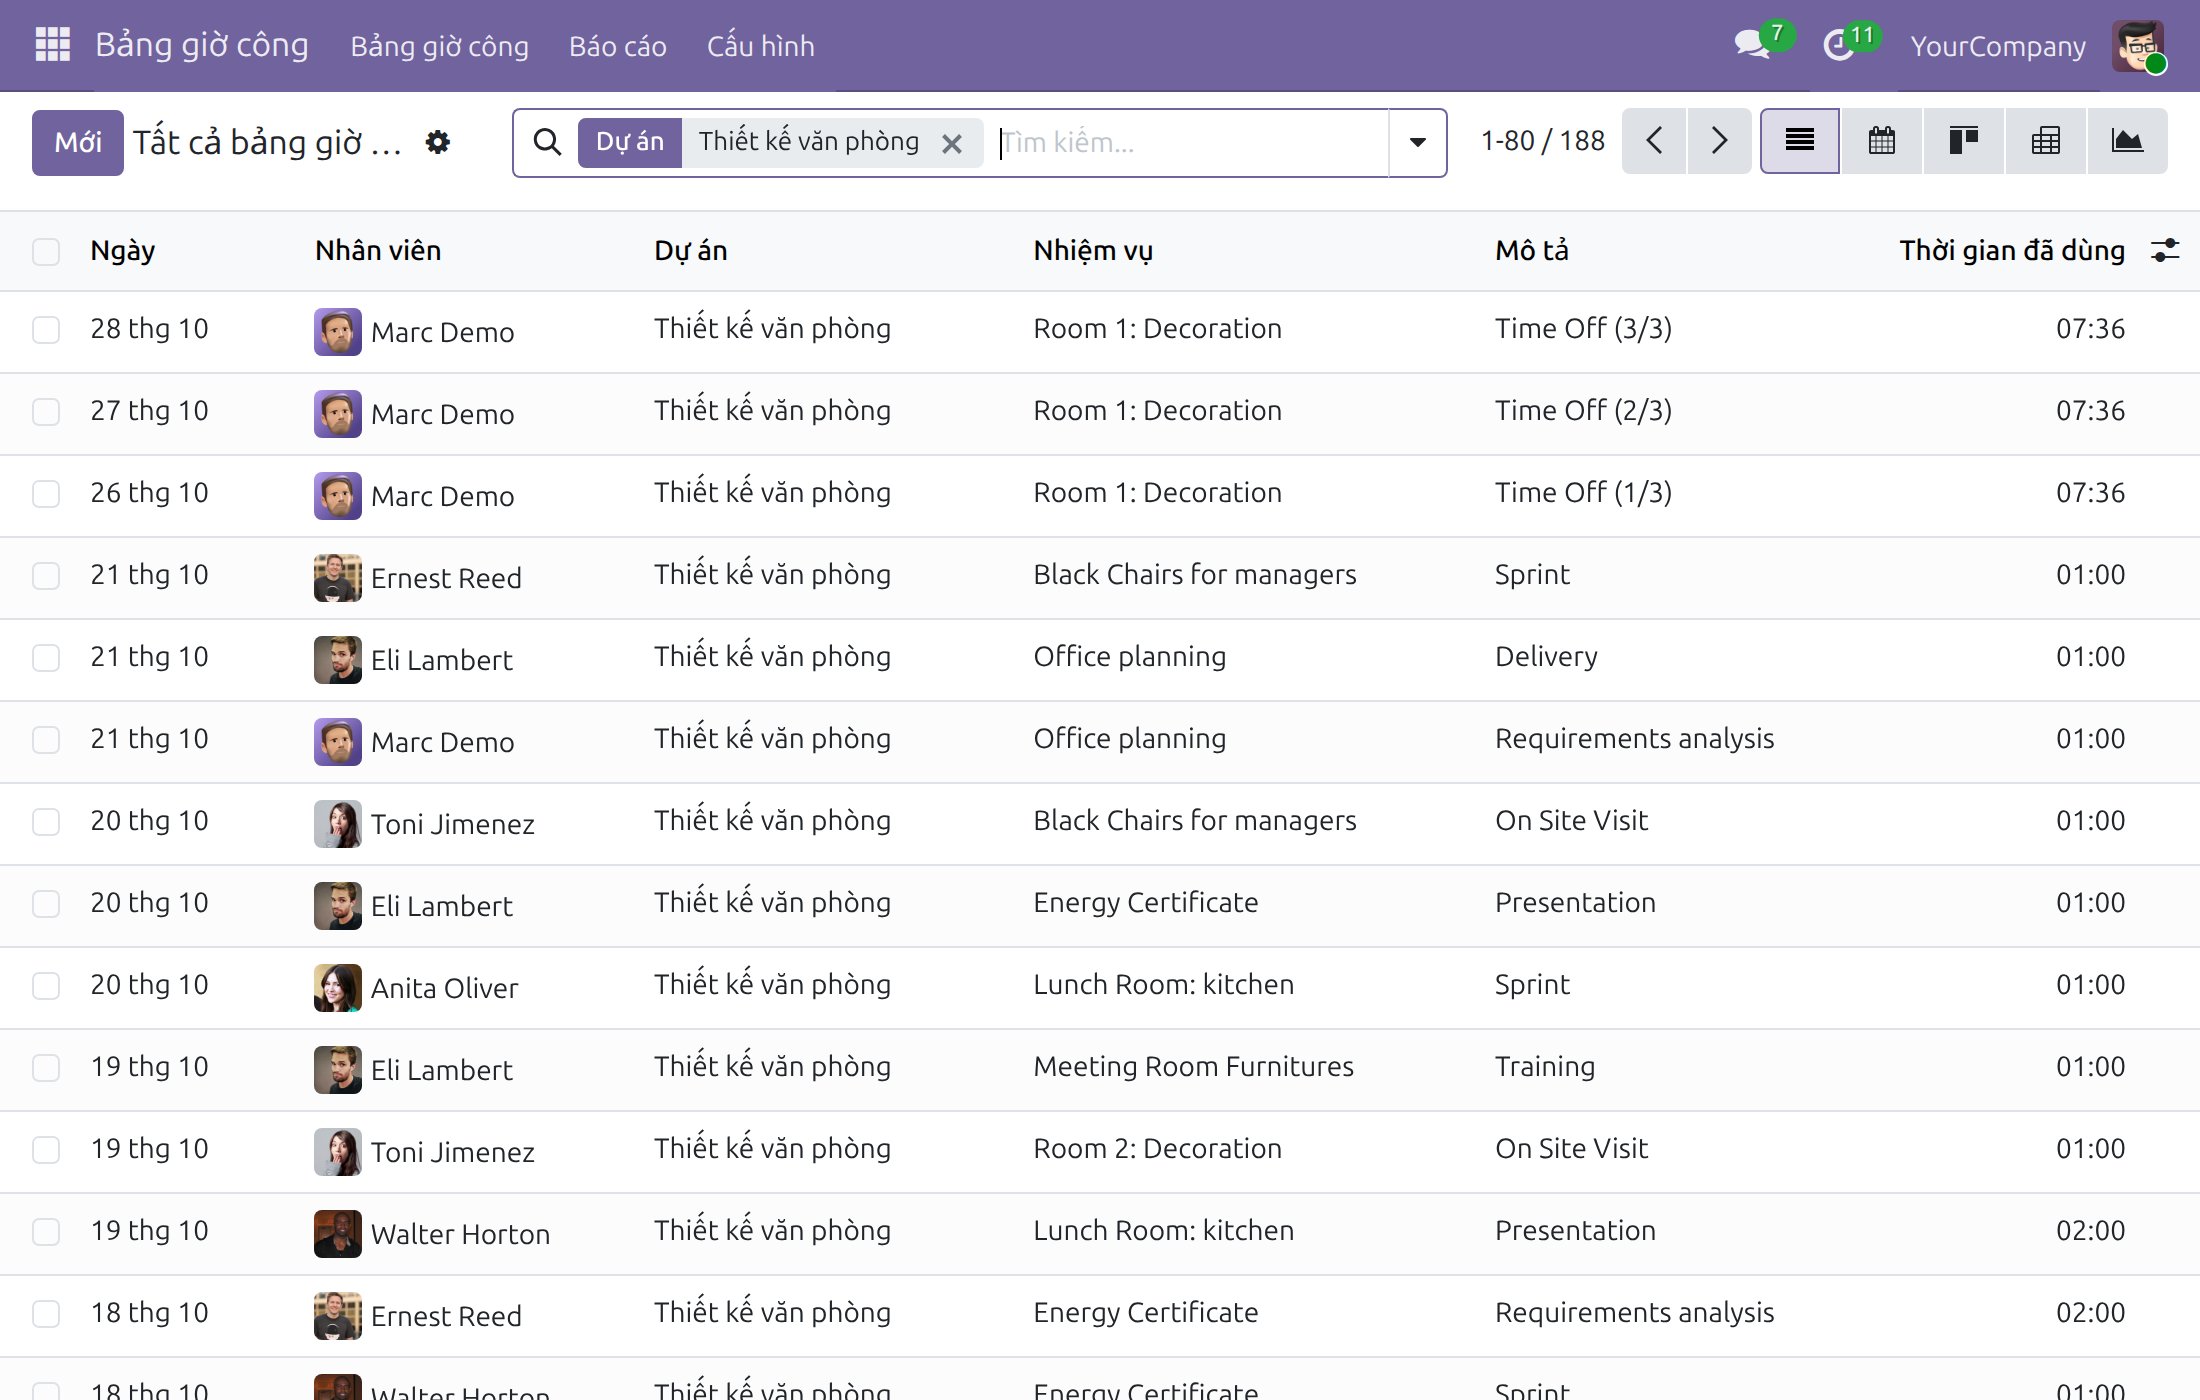
Task: Open the Meeting Room Furnitures task cell
Action: pos(1193,1067)
